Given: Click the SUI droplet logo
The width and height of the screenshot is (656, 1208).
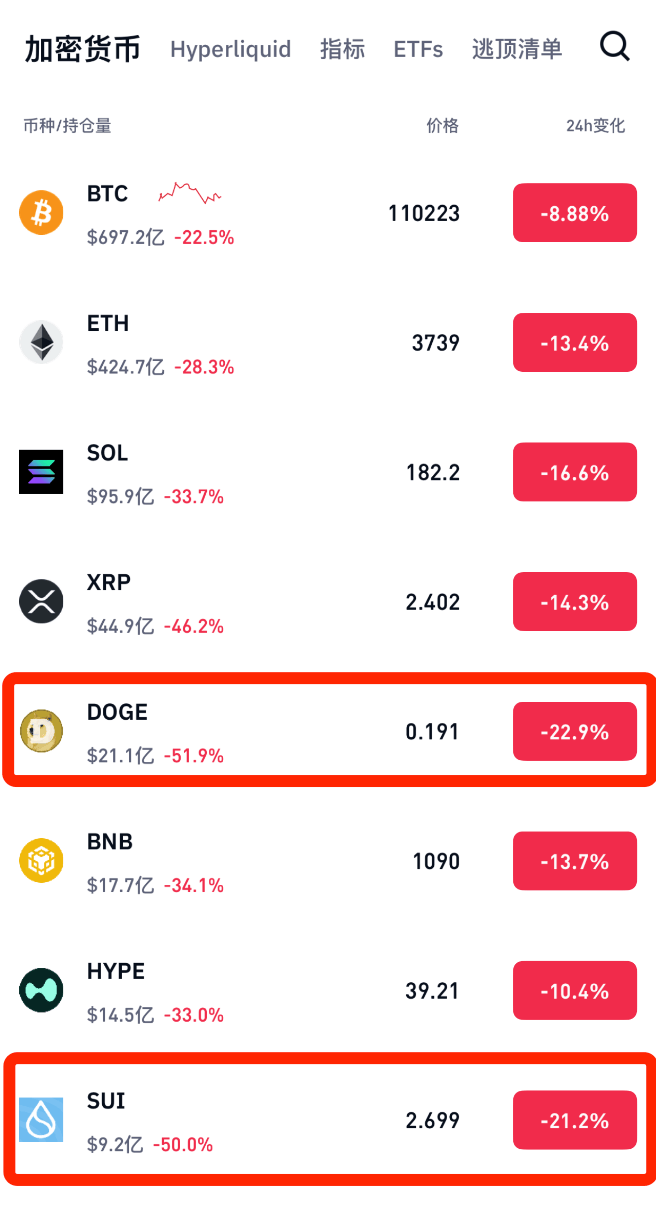Looking at the screenshot, I should (41, 1120).
